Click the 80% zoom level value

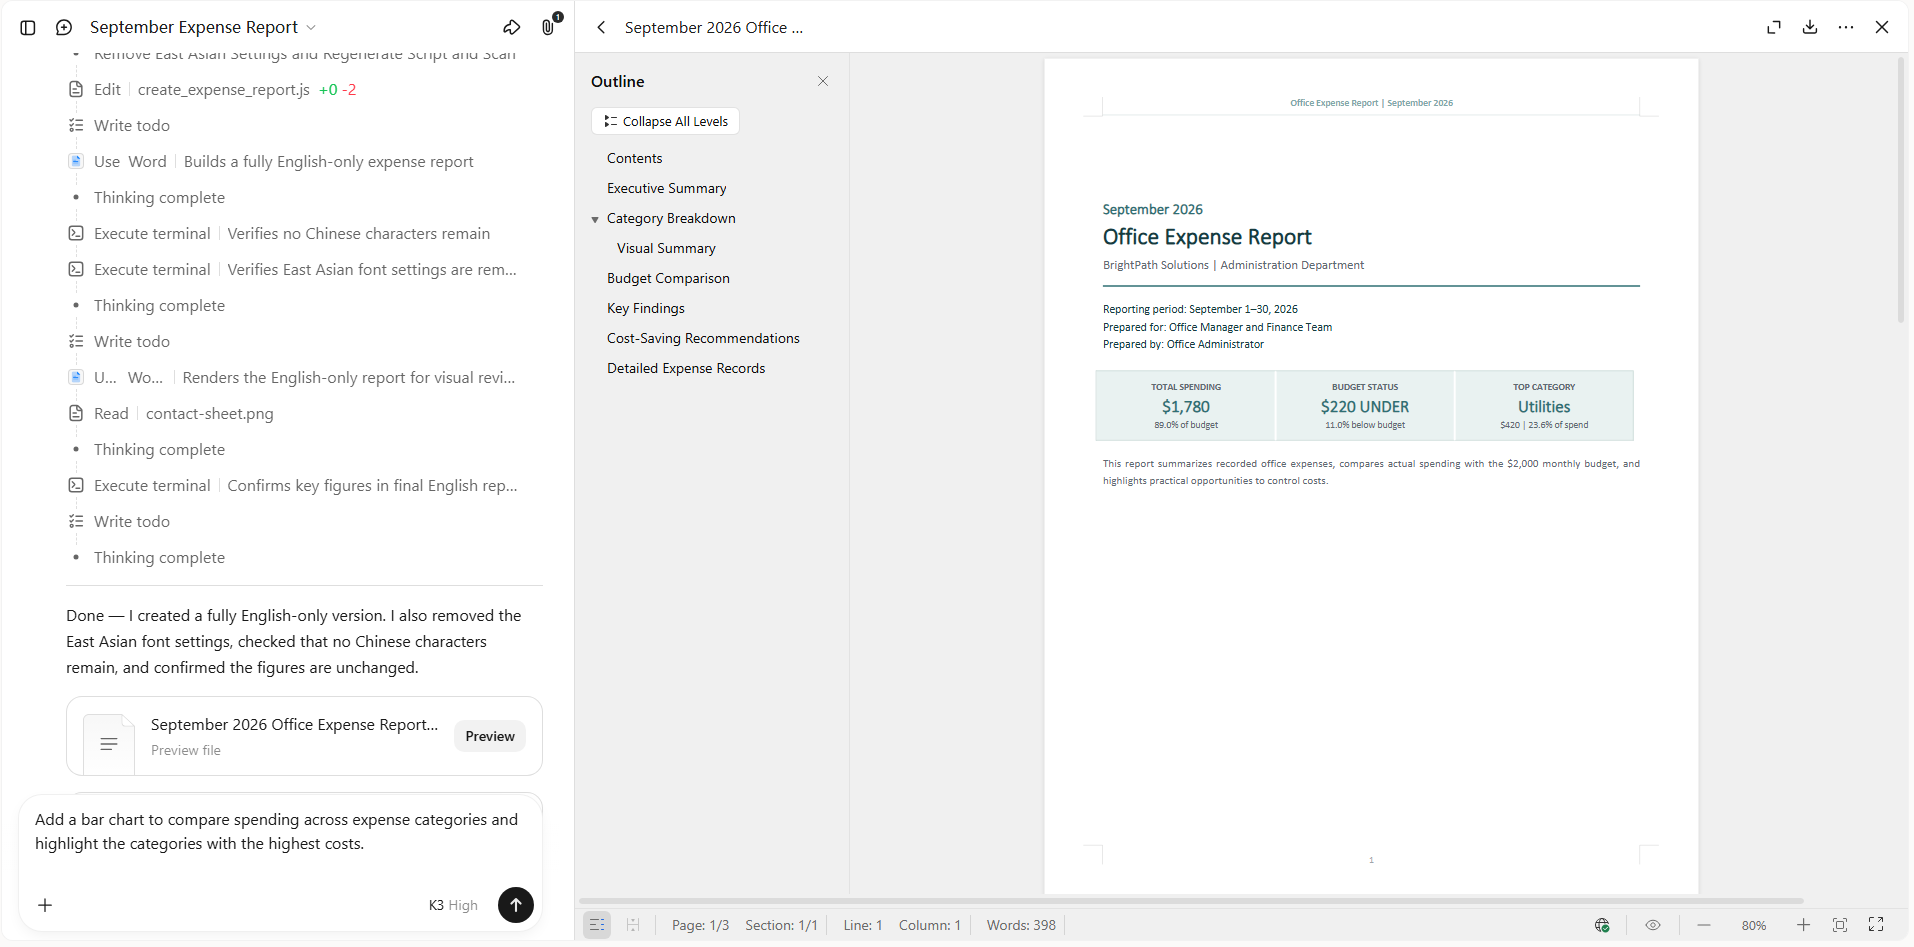click(x=1754, y=926)
